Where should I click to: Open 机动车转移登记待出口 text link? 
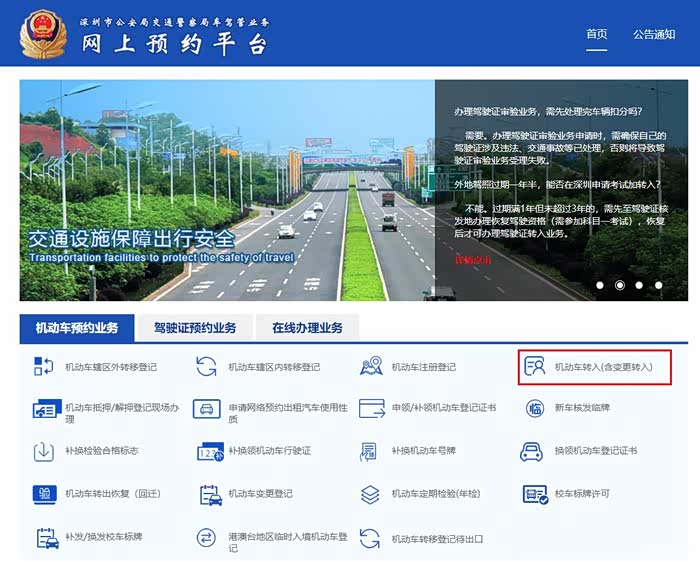[438, 539]
